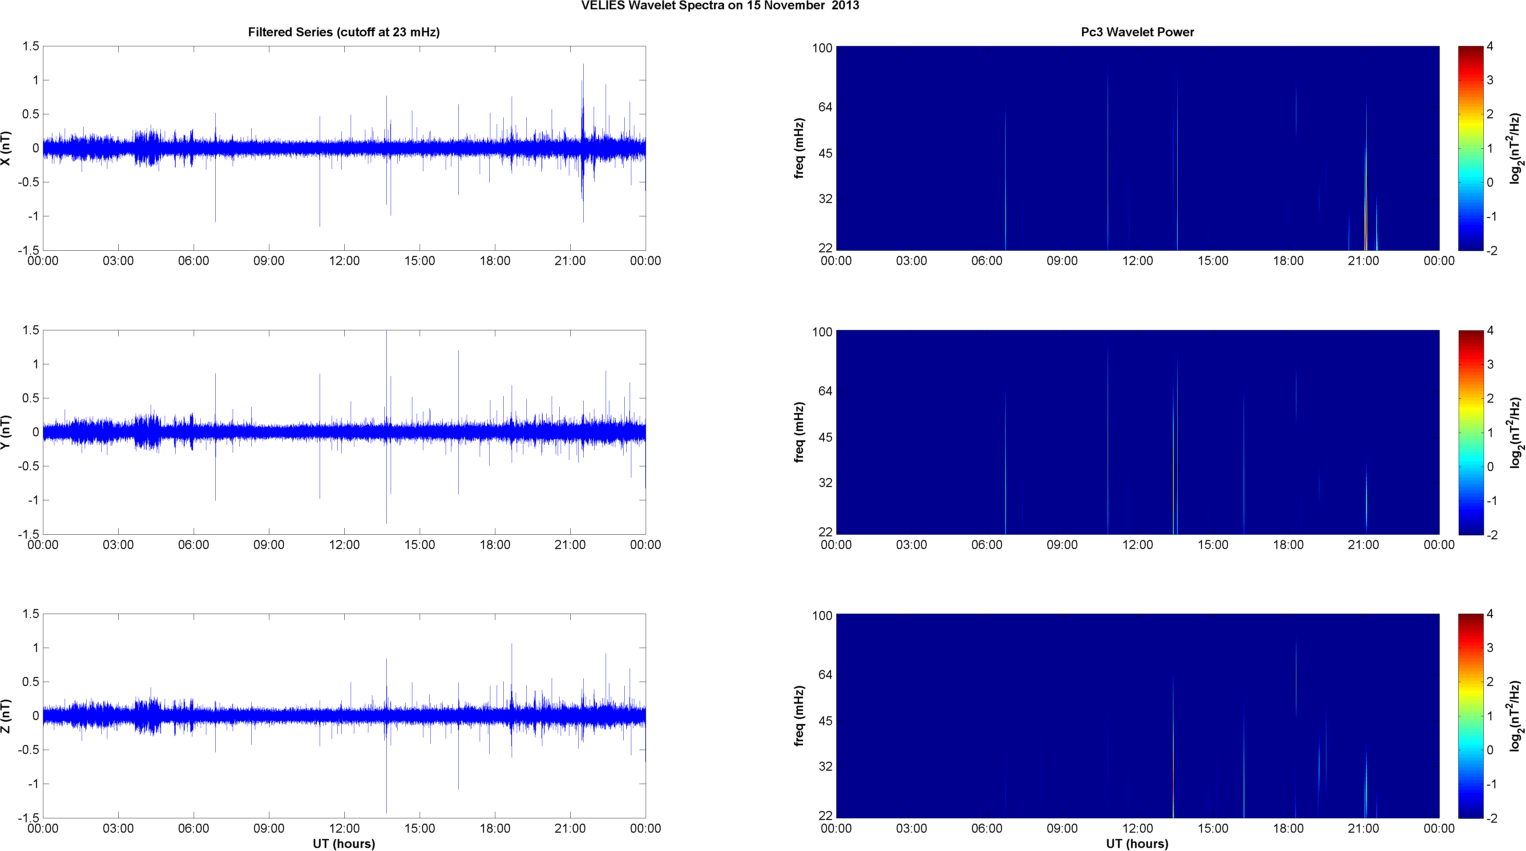
Task: Pick the colorbar beside the bottom spectrogram
Action: point(1470,716)
